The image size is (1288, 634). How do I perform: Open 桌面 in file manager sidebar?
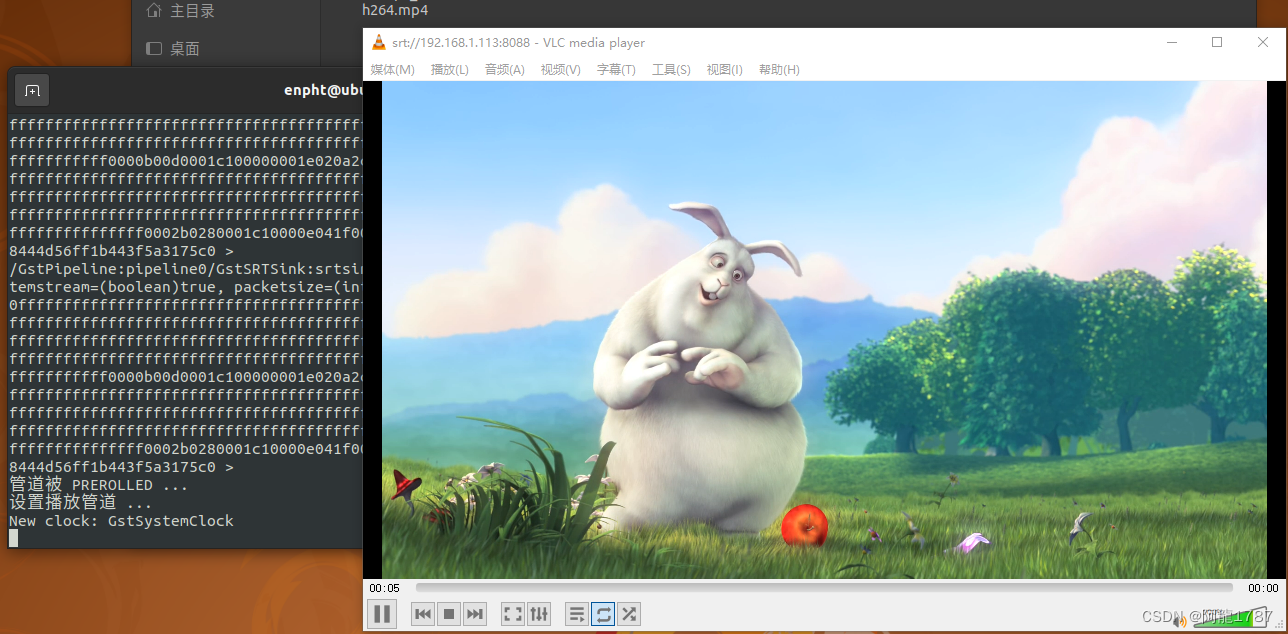click(x=173, y=48)
